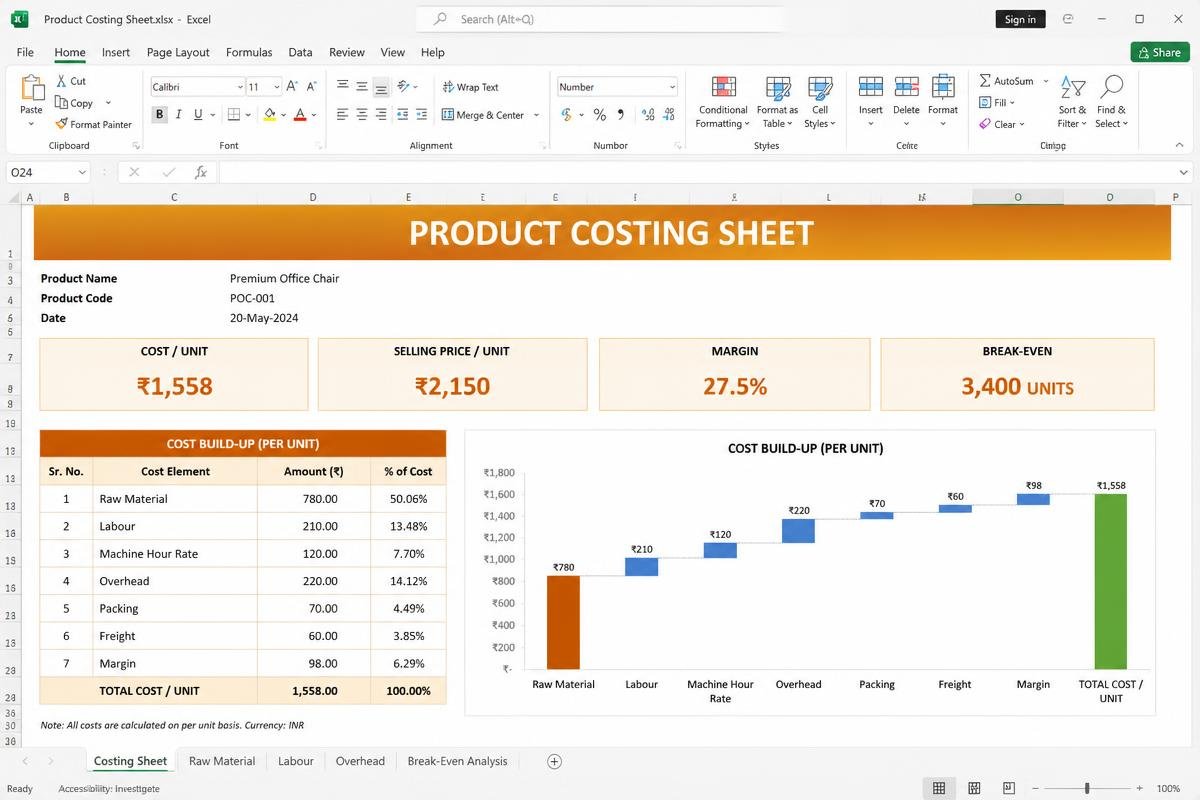Align text left

(x=343, y=115)
